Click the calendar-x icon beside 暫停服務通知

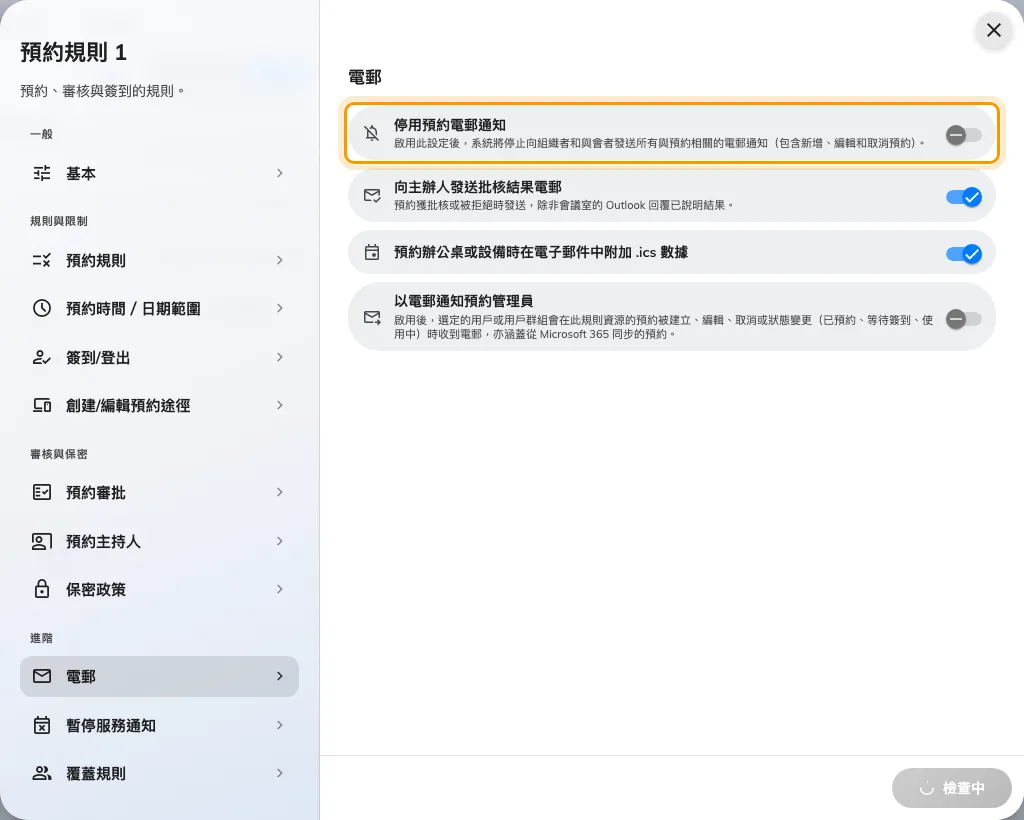[42, 725]
